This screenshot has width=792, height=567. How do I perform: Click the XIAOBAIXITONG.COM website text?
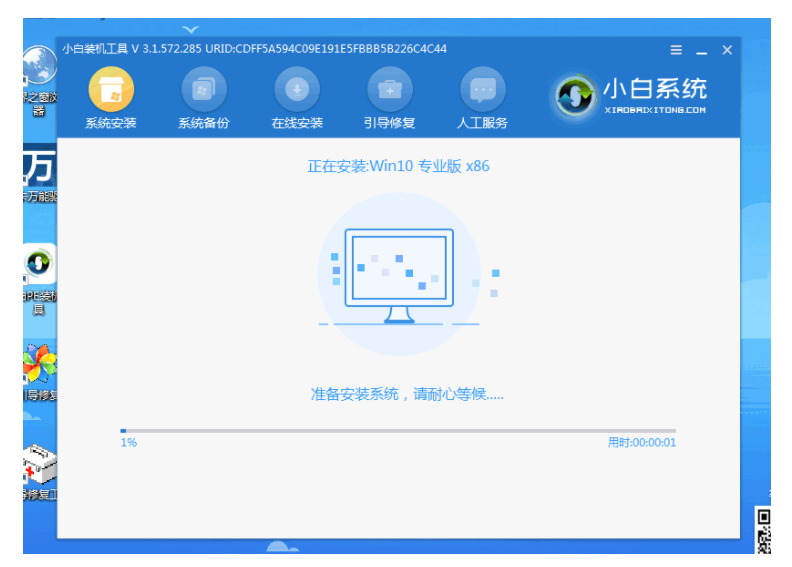click(654, 110)
